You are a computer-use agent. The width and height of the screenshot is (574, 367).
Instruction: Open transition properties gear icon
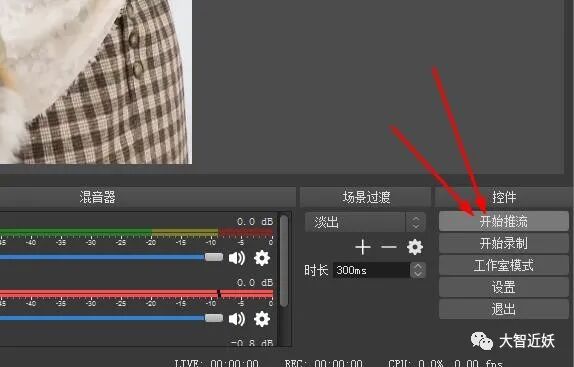415,247
